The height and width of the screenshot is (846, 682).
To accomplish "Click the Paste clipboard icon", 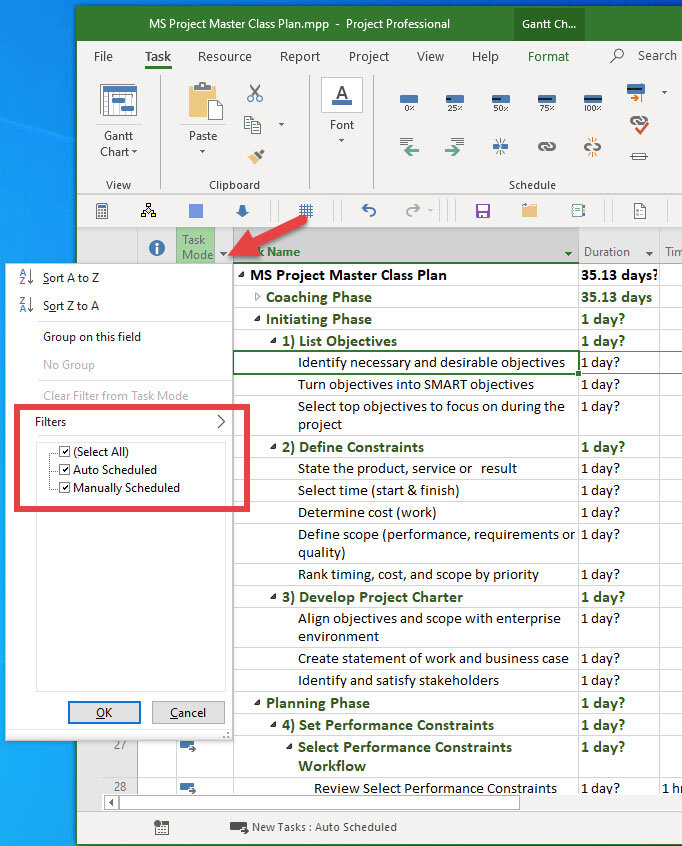I will coord(205,101).
